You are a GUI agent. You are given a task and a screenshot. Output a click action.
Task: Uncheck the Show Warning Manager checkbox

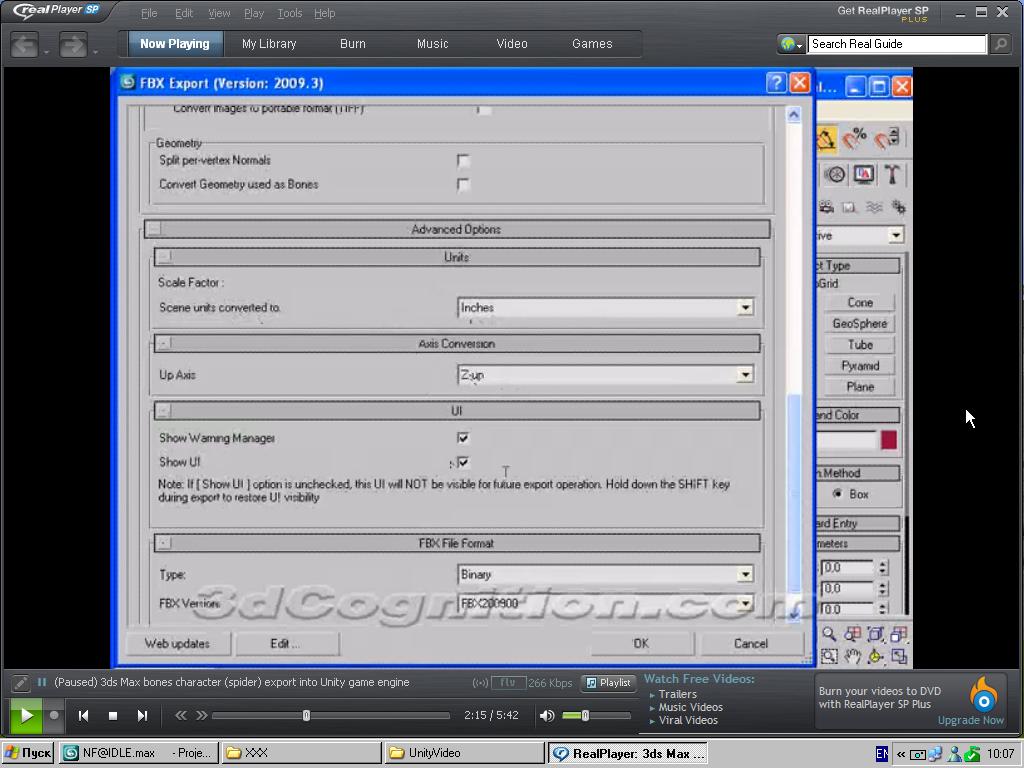[463, 438]
